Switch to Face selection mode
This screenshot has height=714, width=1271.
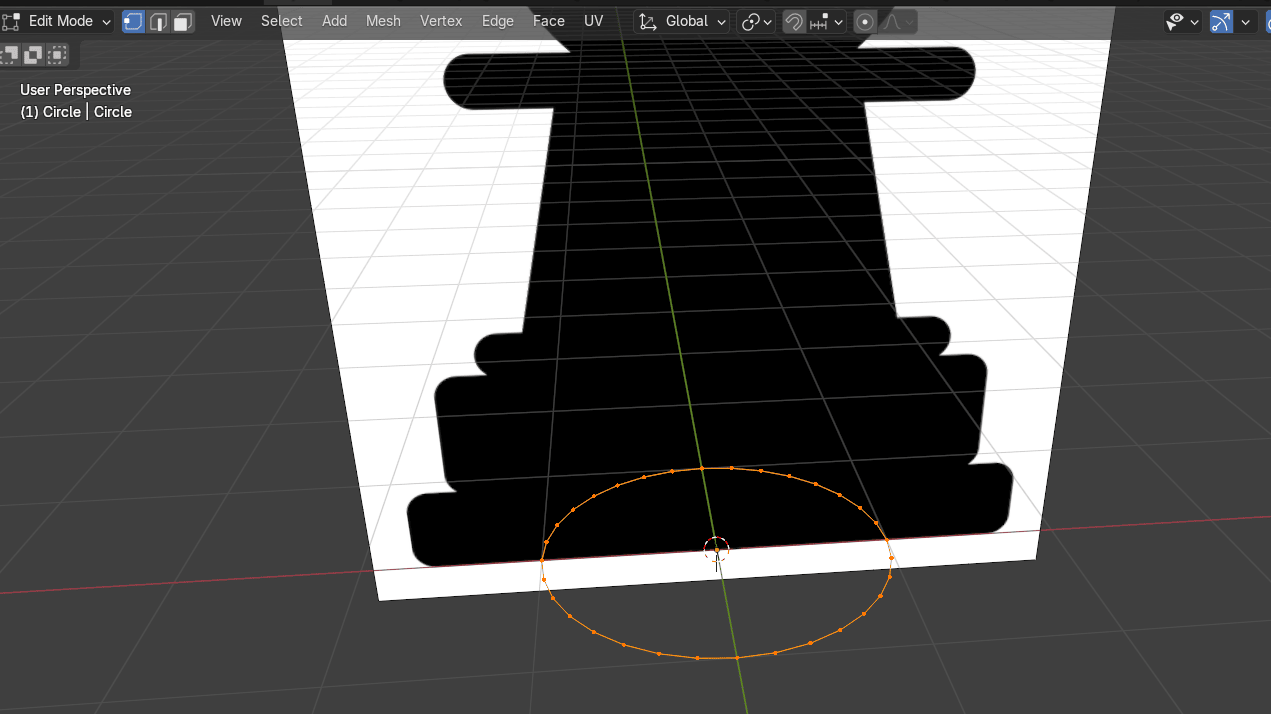click(x=183, y=21)
